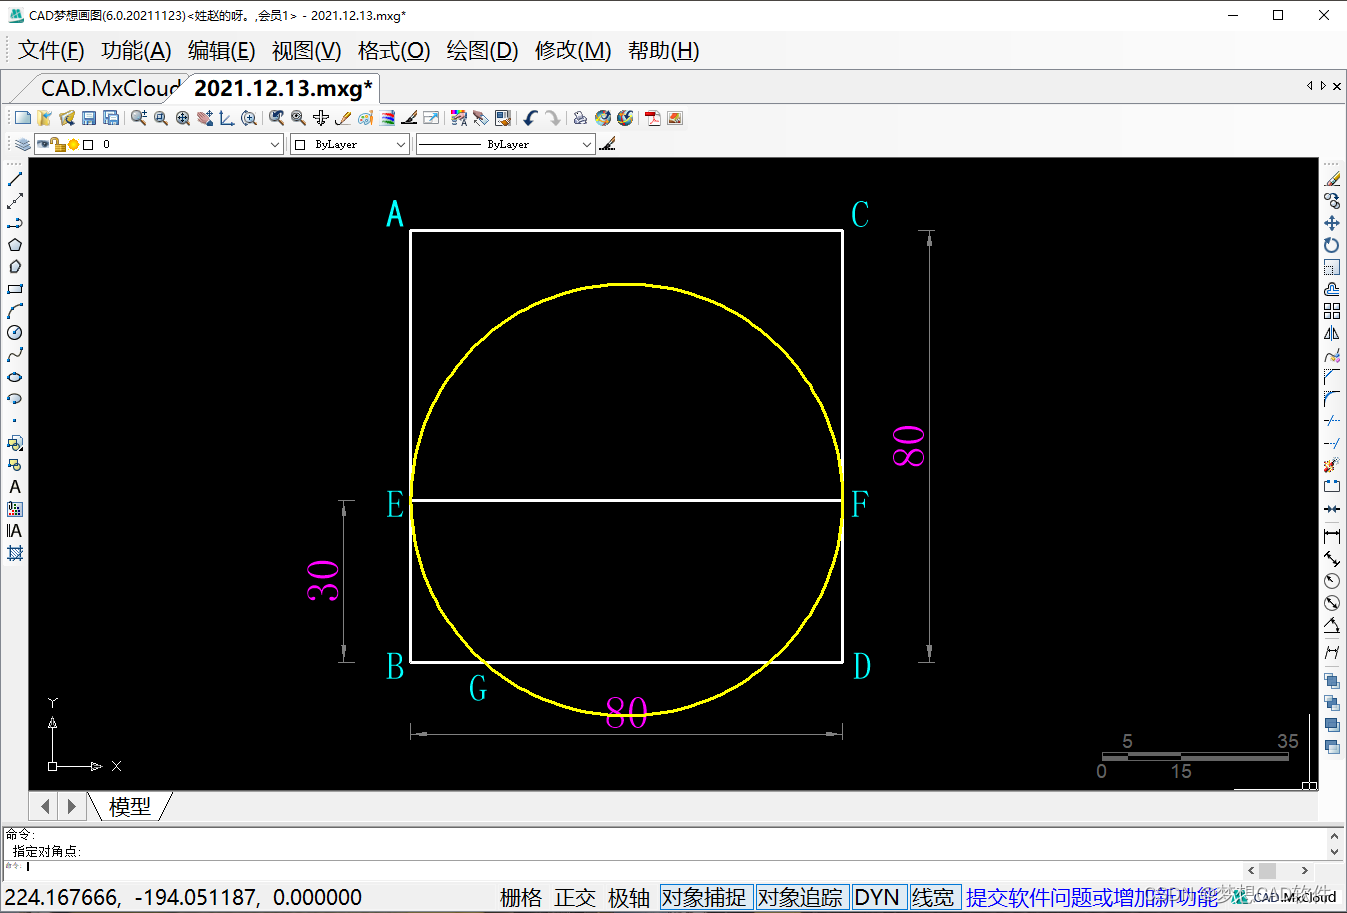1347x913 pixels.
Task: Select the Angular dimension tool
Action: (x=1332, y=626)
